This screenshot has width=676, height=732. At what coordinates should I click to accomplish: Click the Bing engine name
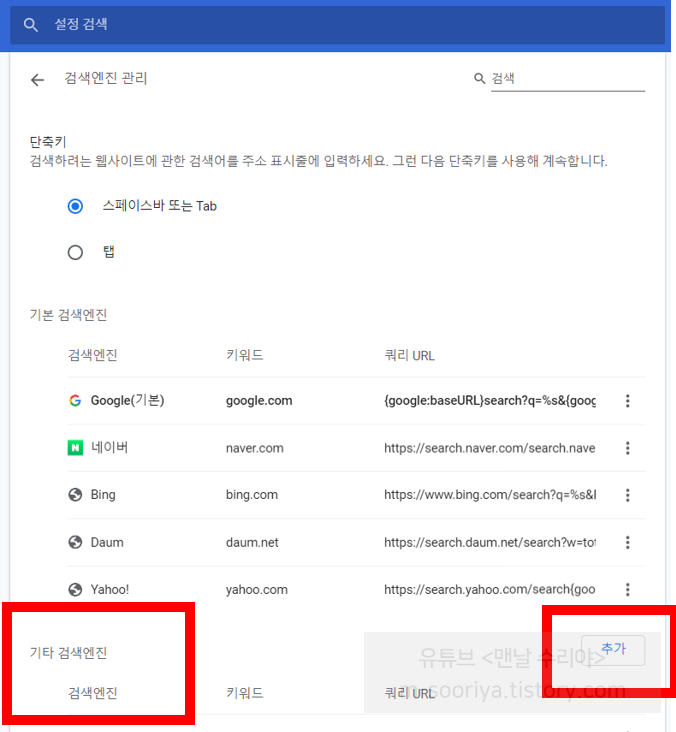(x=103, y=495)
